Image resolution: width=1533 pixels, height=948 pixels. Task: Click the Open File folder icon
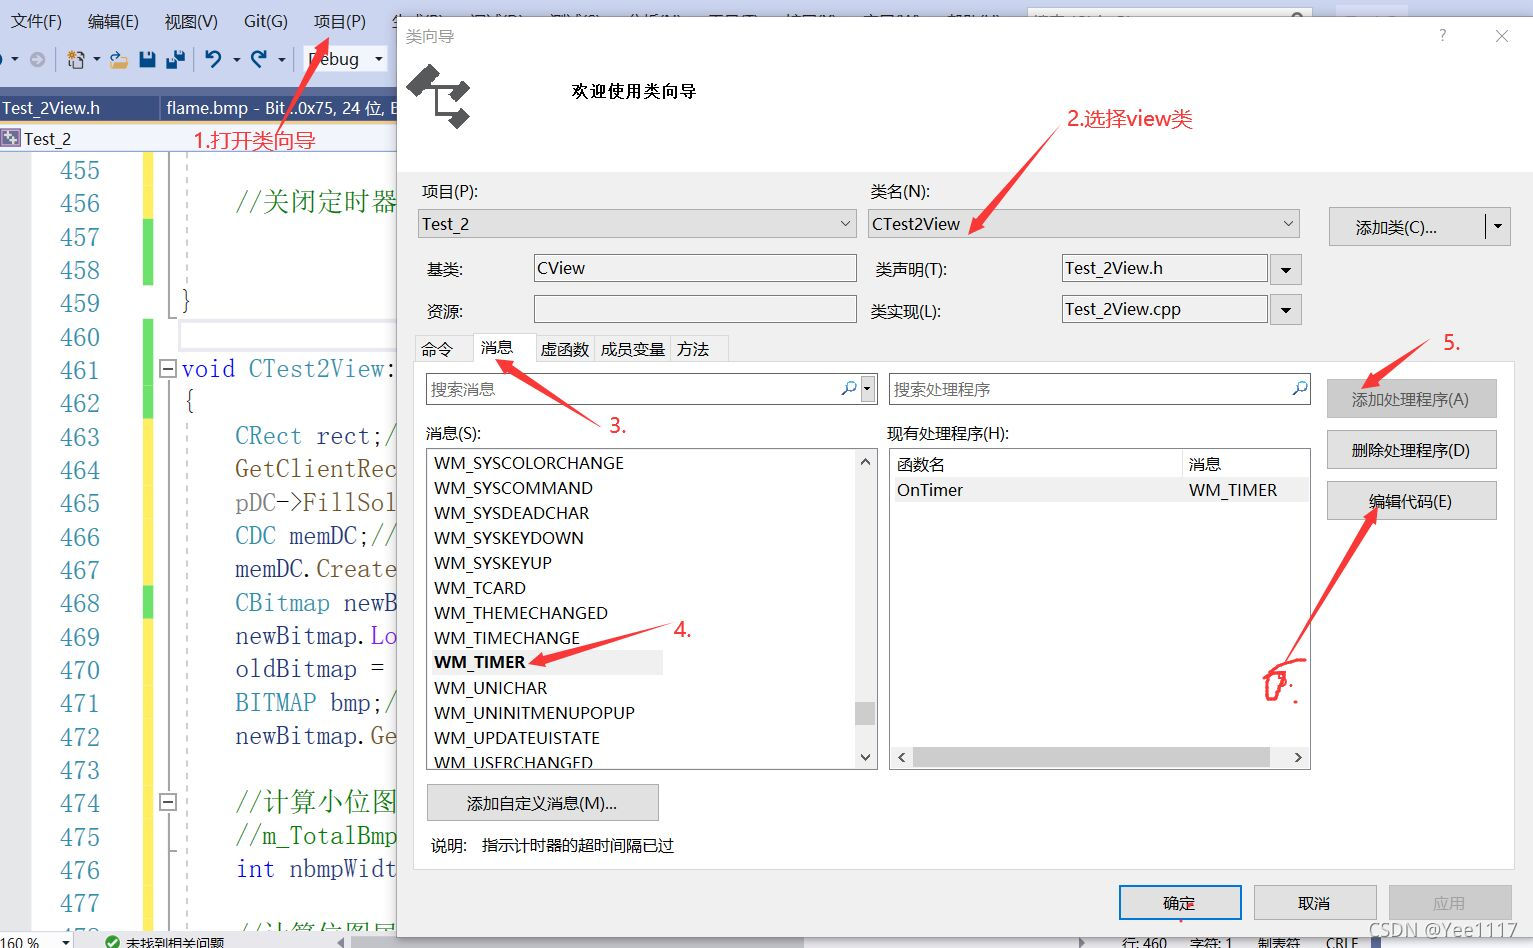point(119,60)
